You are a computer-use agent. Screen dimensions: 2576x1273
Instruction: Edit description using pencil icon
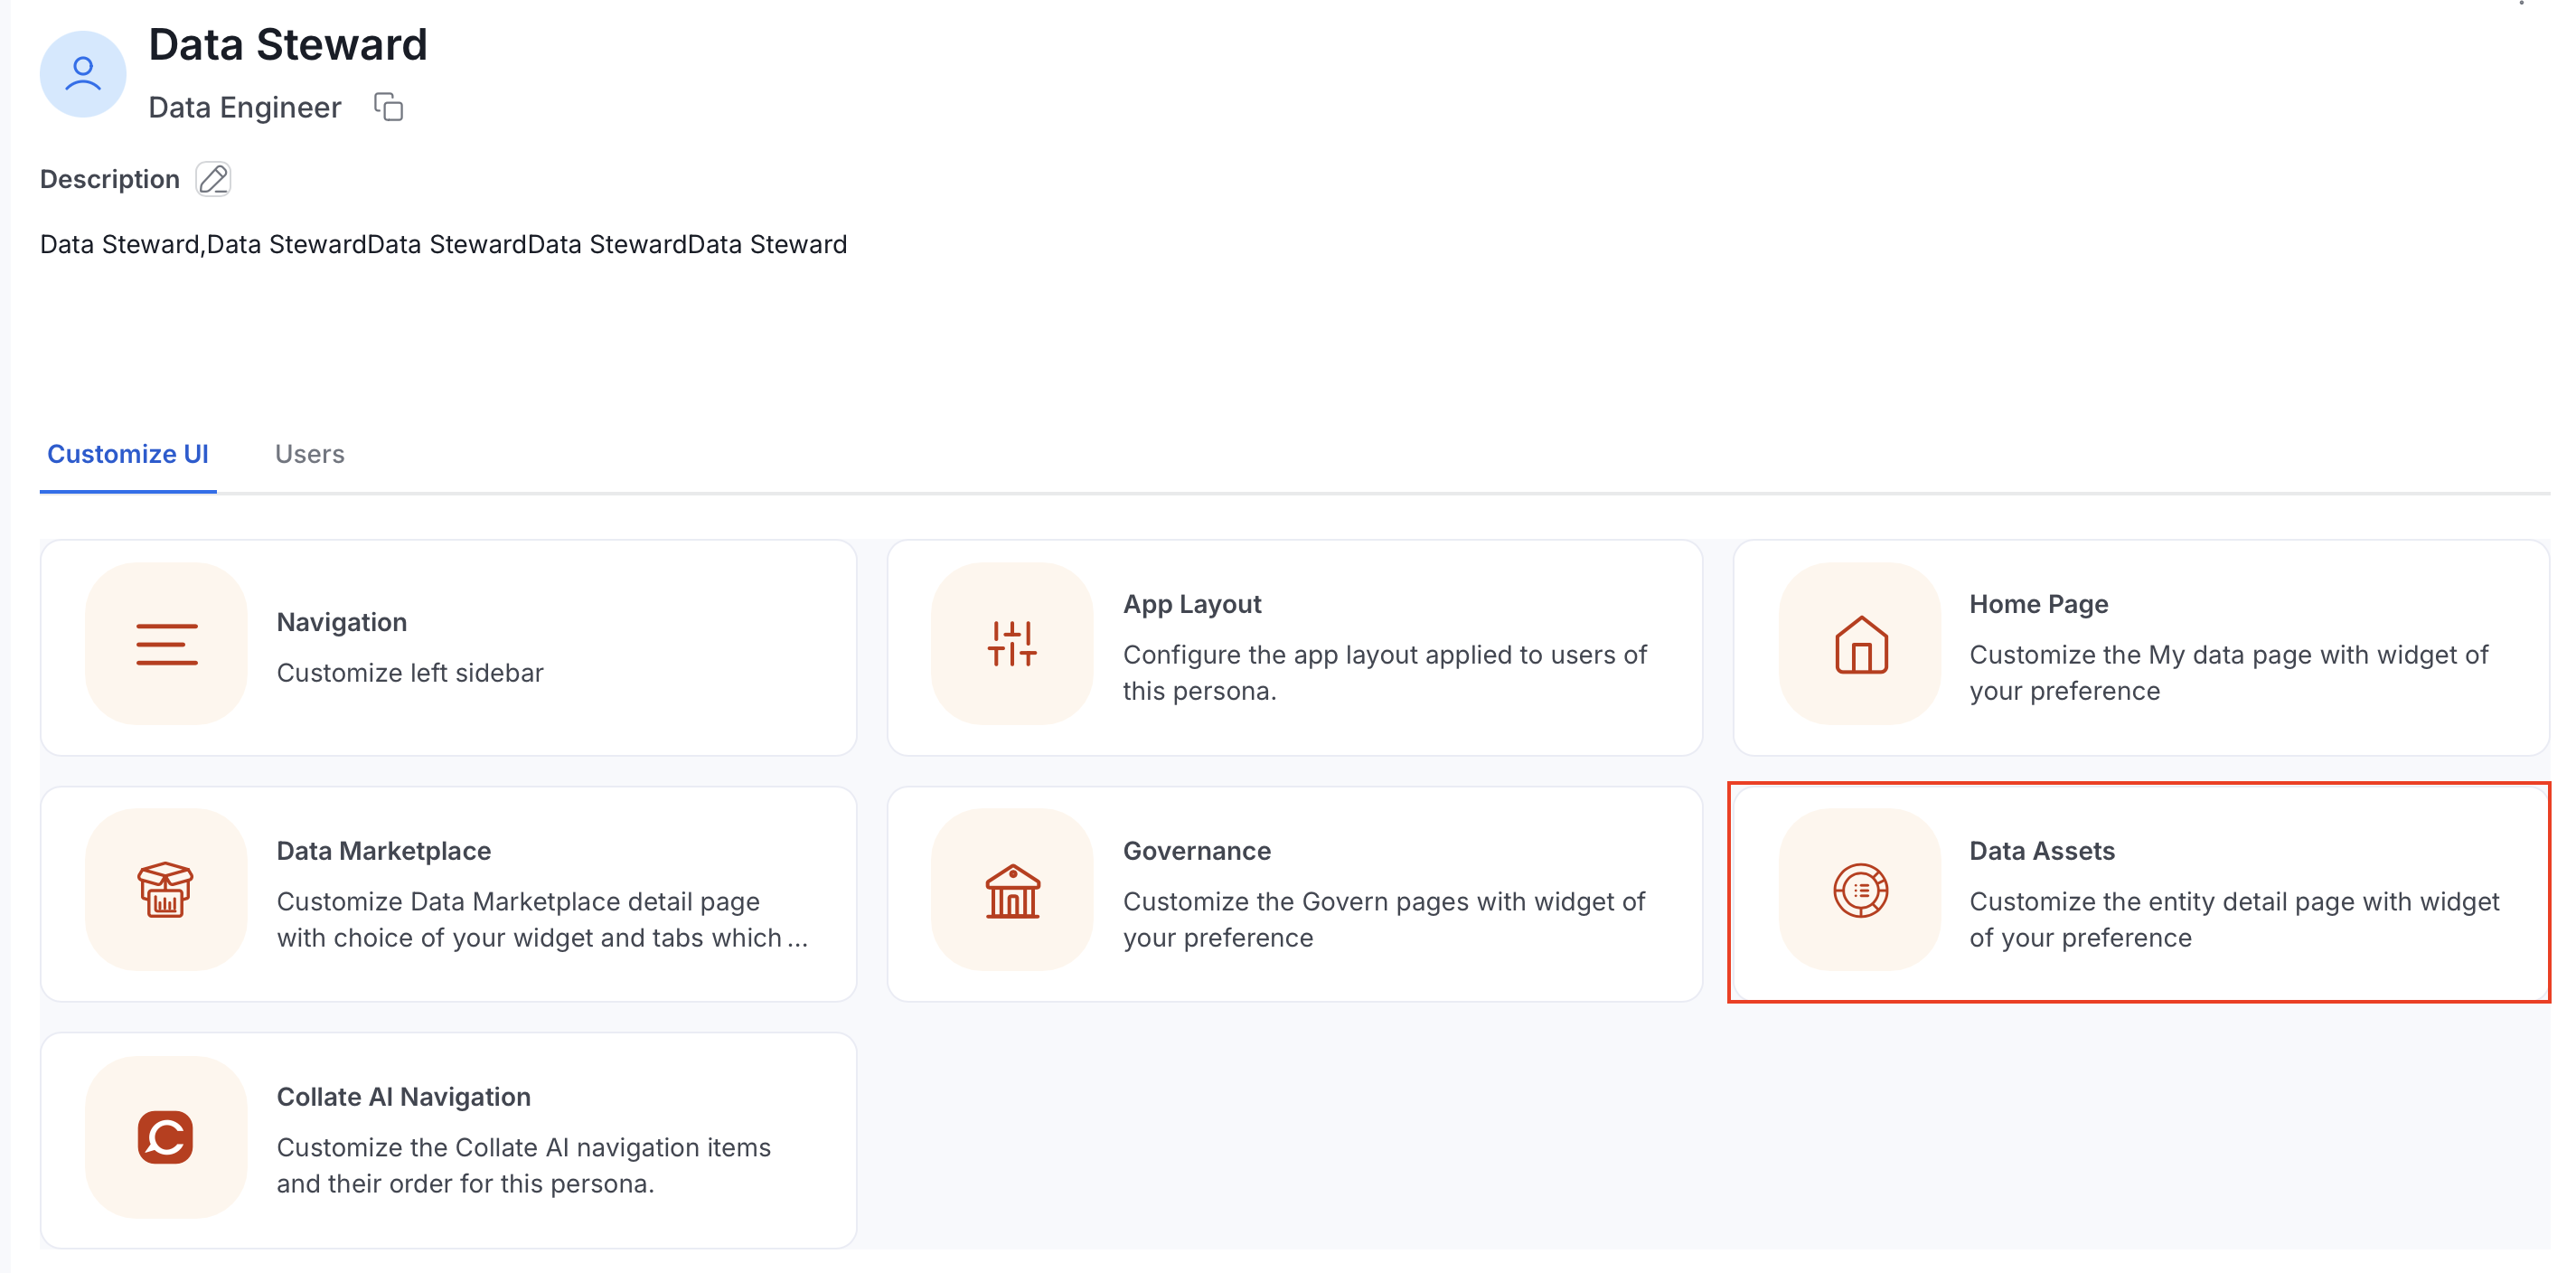tap(213, 179)
